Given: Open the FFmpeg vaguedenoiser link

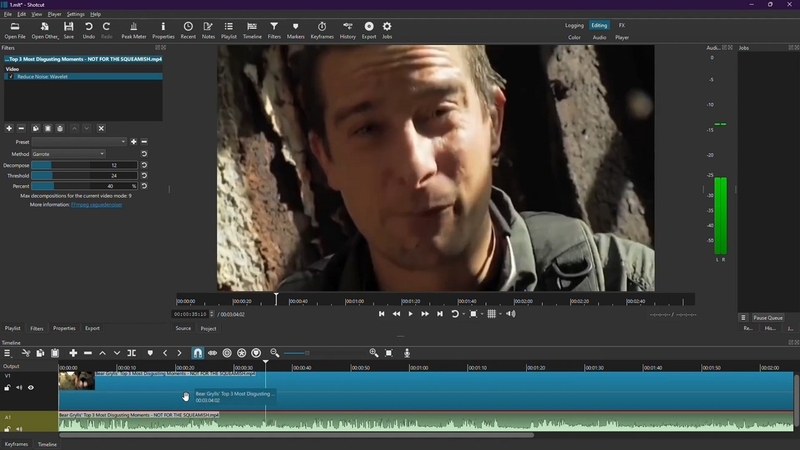Looking at the screenshot, I should [x=96, y=205].
